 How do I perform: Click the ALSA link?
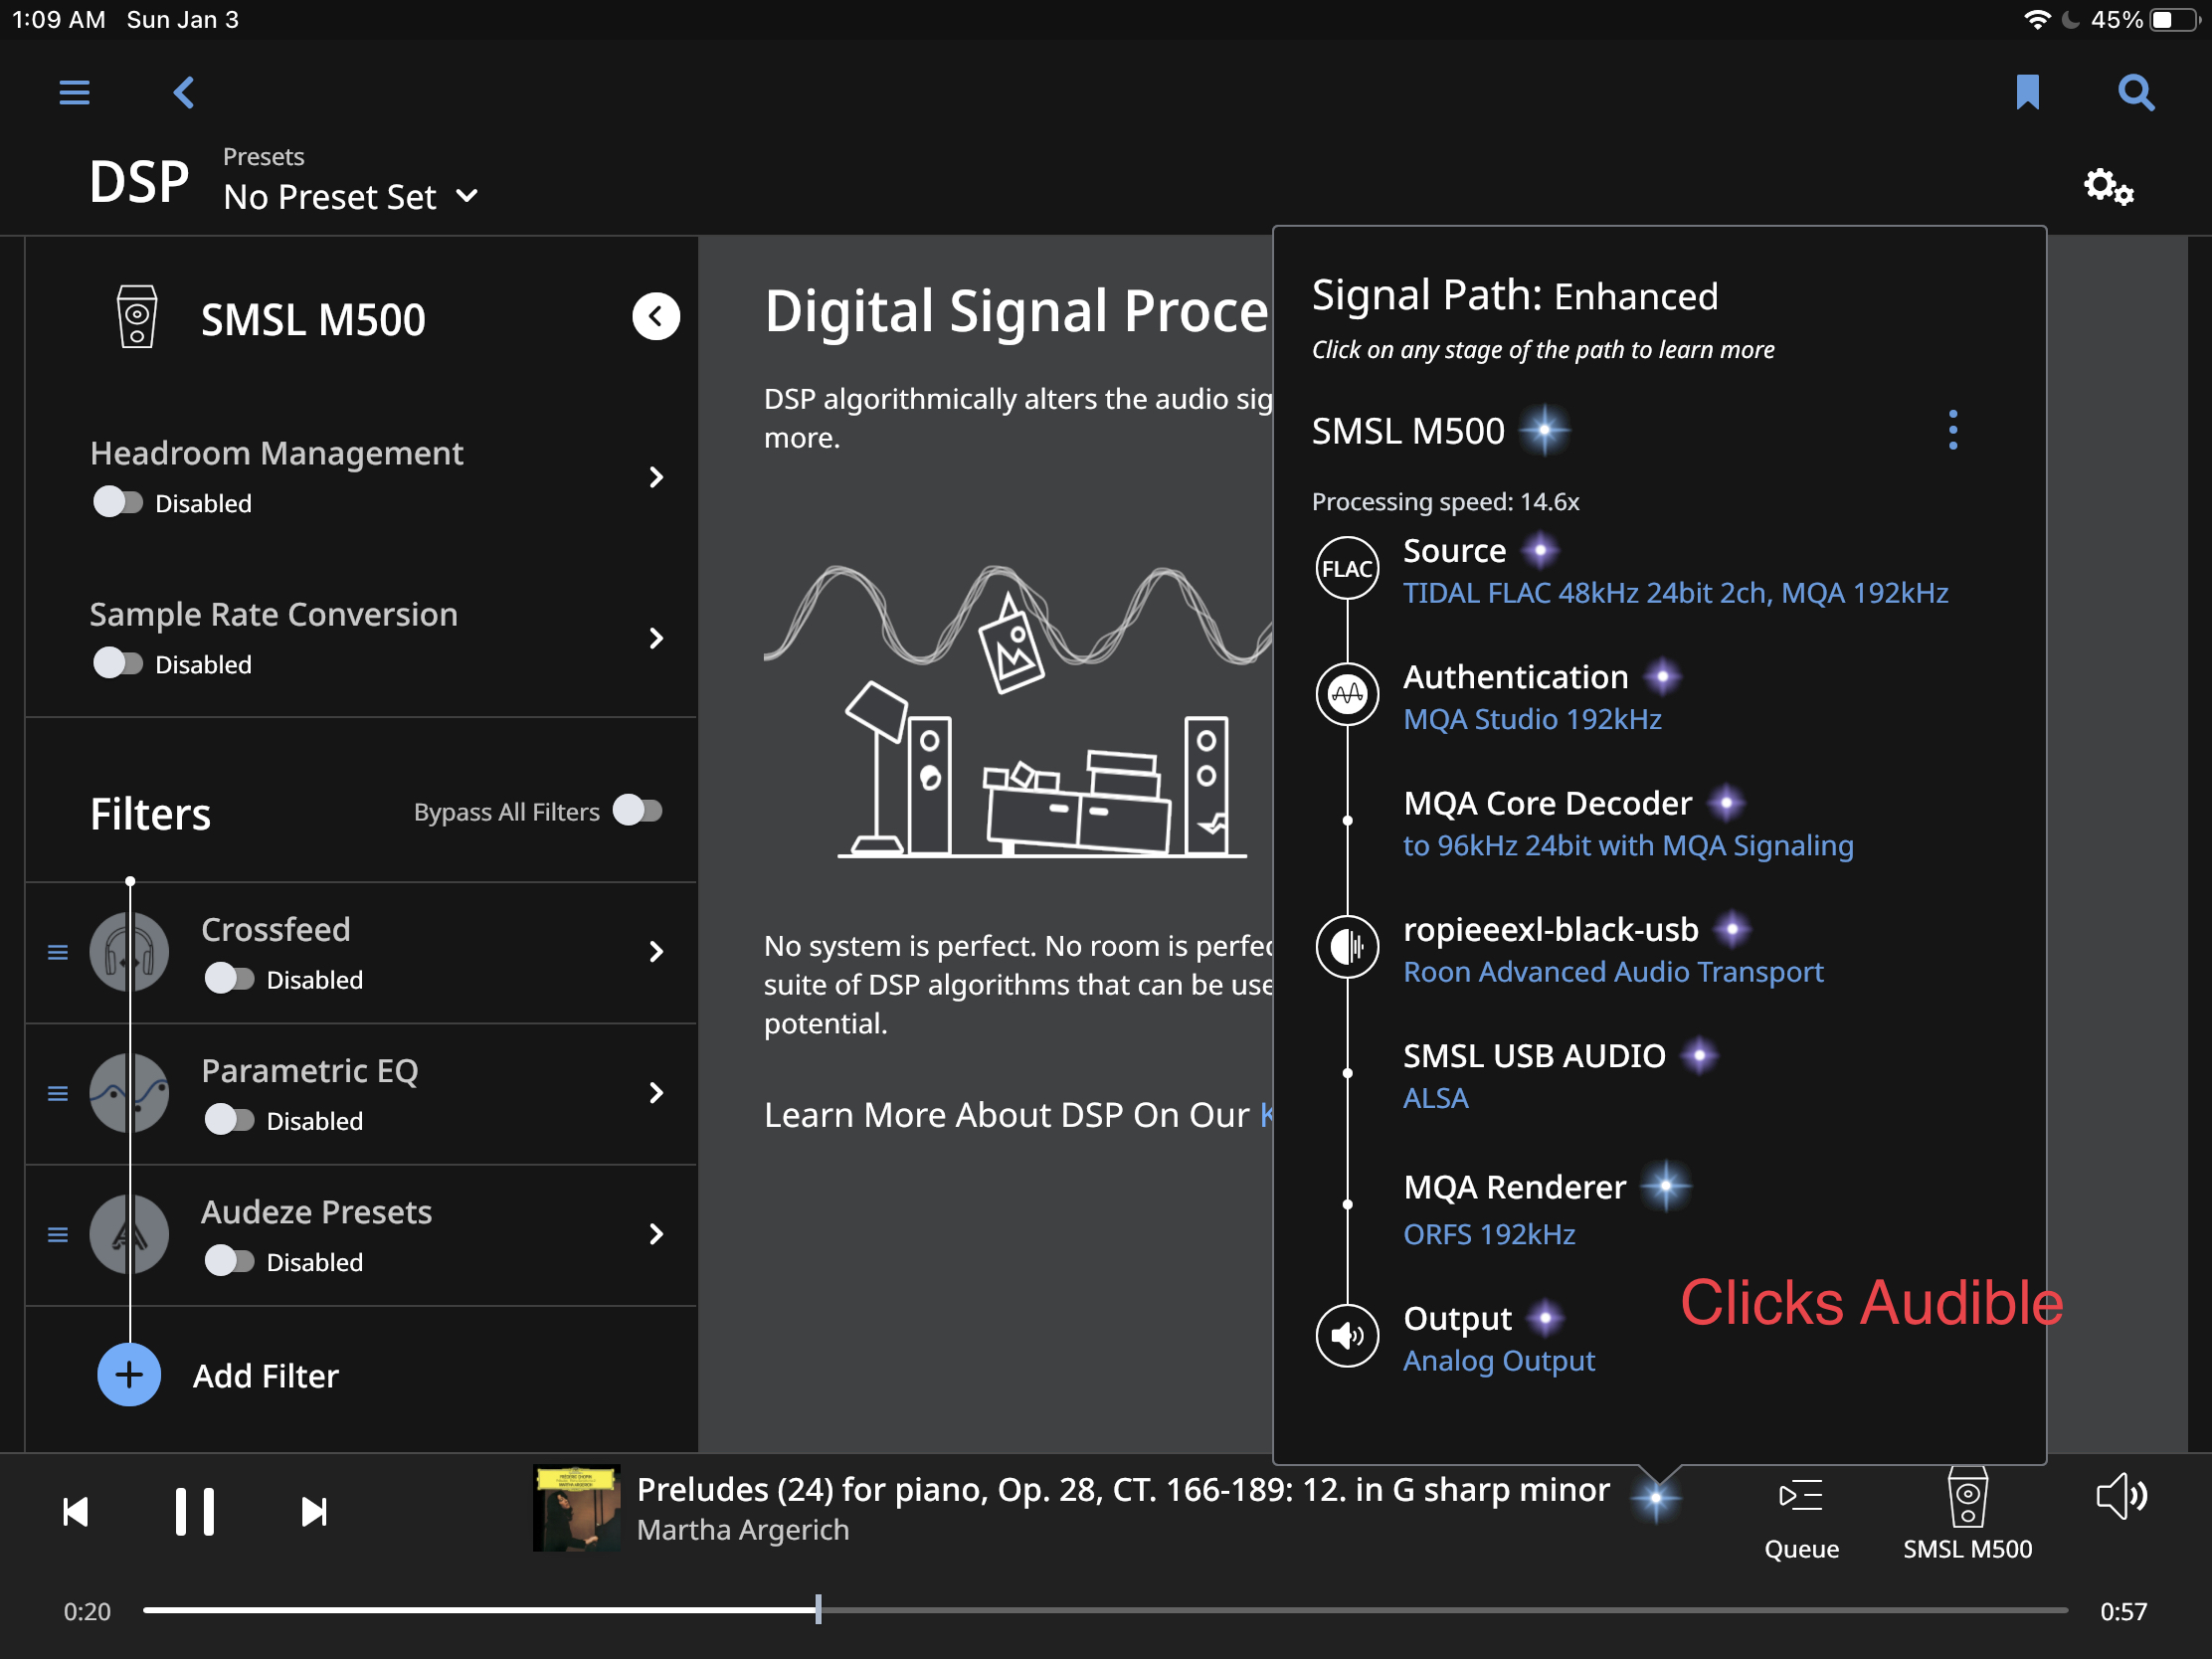pyautogui.click(x=1435, y=1098)
